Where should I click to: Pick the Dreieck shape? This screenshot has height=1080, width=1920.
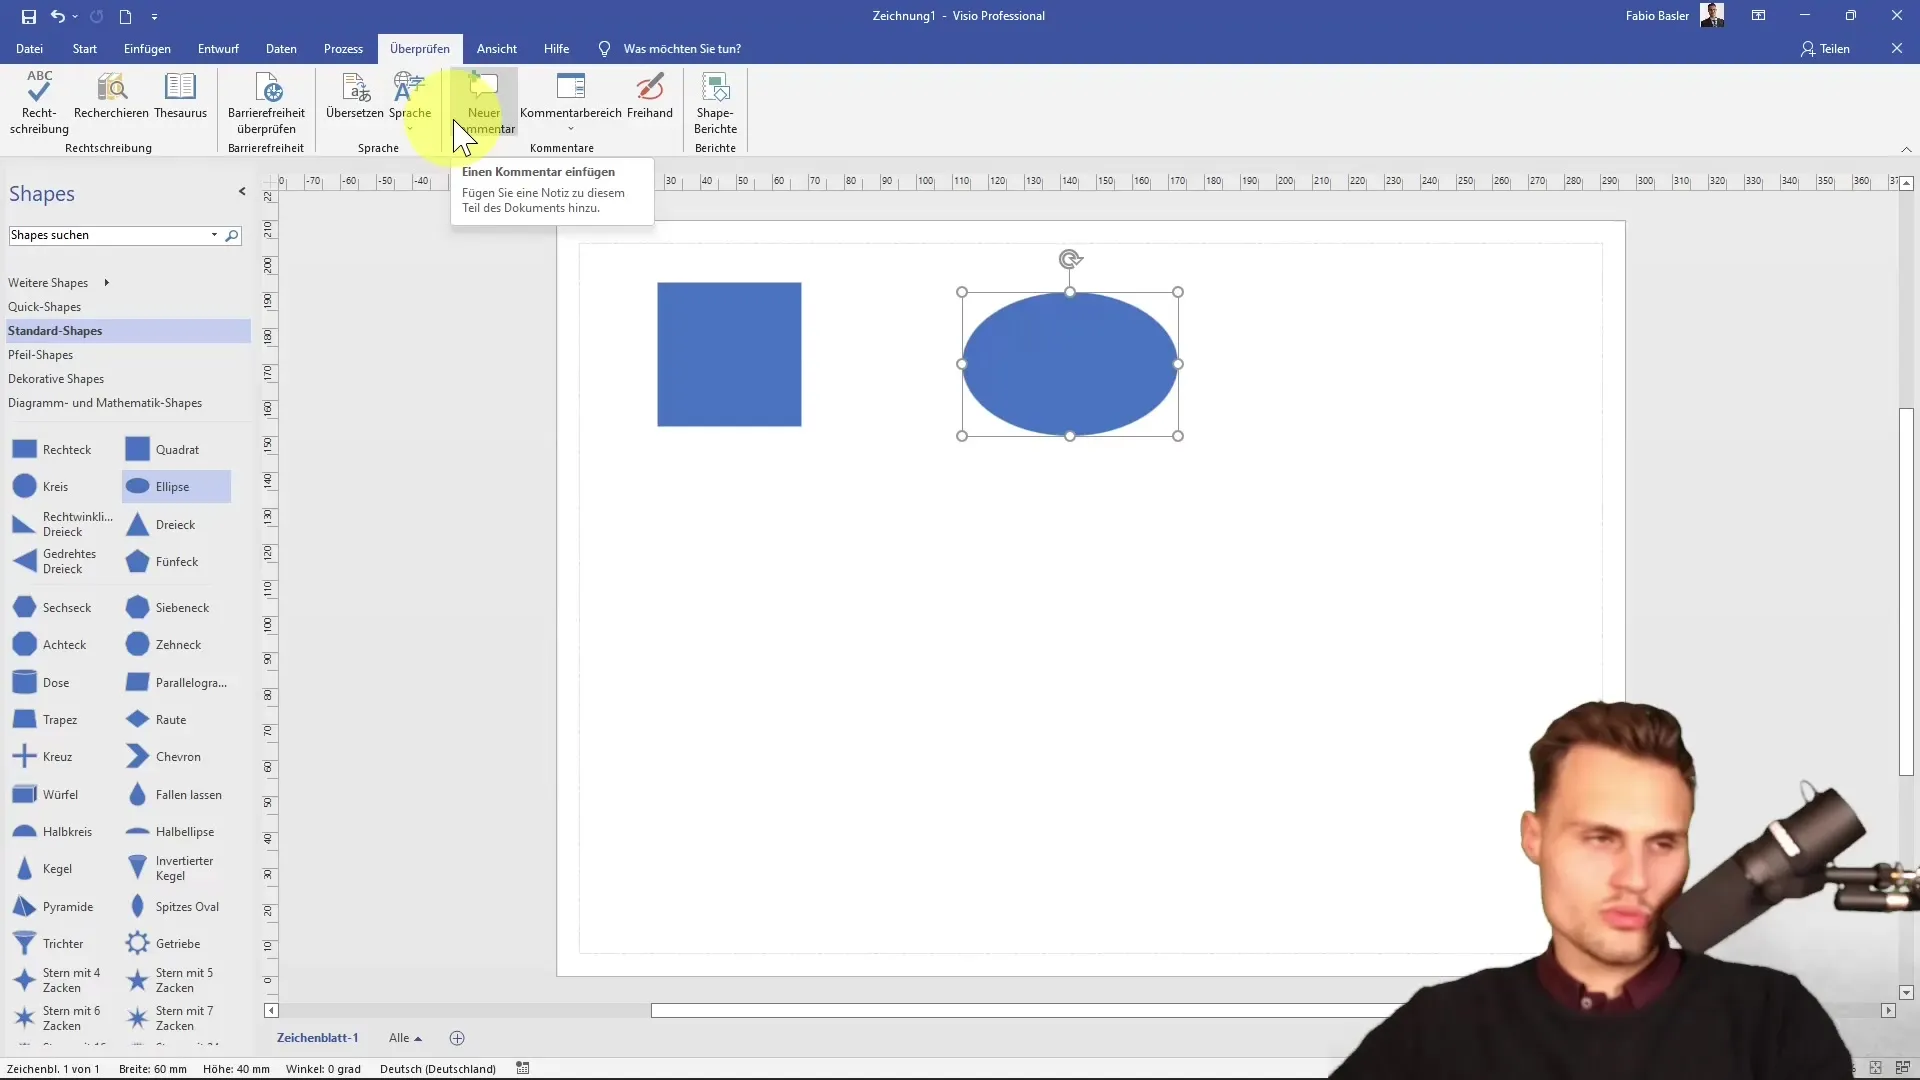160,524
